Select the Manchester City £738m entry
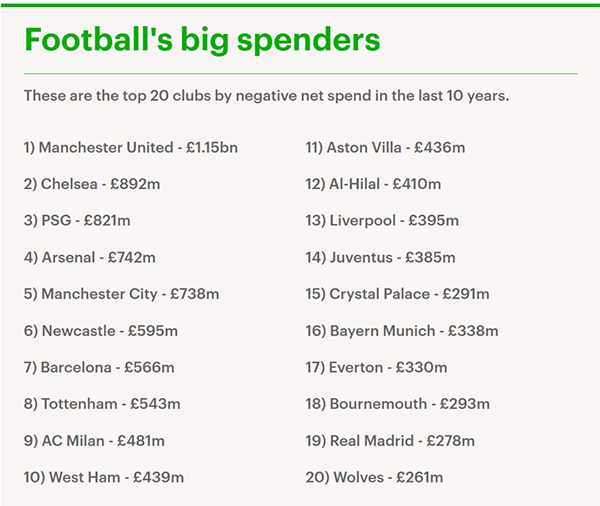The image size is (600, 506). pos(121,294)
